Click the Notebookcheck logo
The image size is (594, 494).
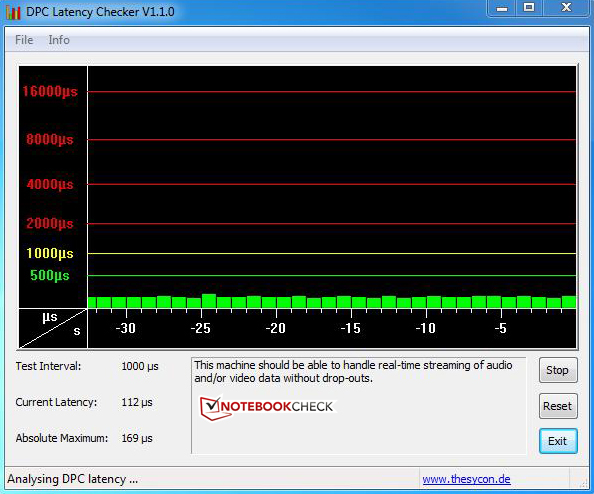(266, 407)
